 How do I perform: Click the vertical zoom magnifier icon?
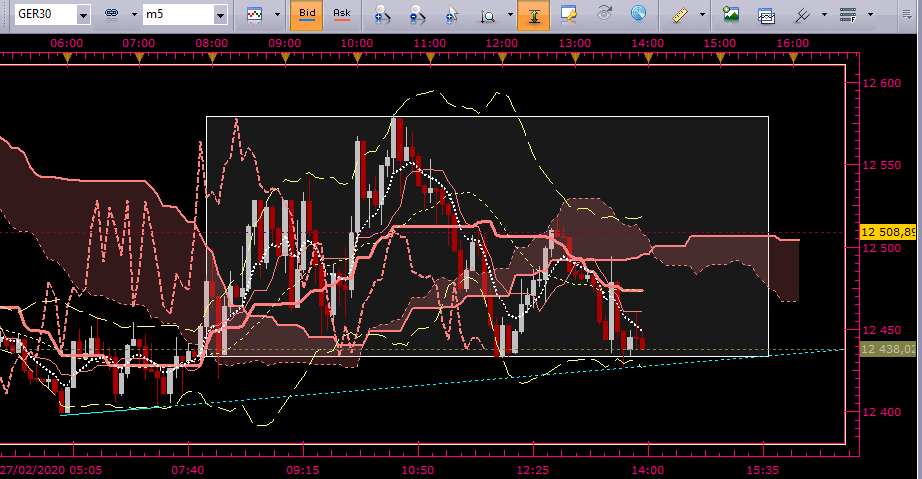pyautogui.click(x=487, y=16)
